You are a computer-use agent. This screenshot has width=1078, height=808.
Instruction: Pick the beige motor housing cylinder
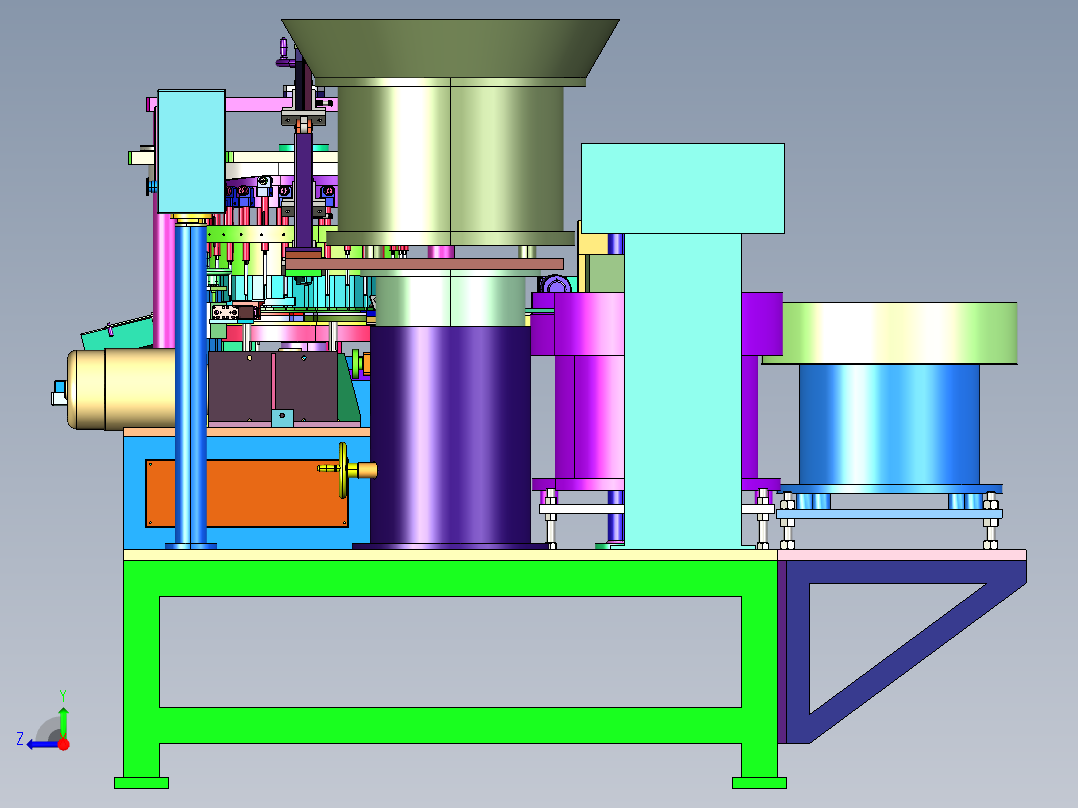tap(121, 389)
